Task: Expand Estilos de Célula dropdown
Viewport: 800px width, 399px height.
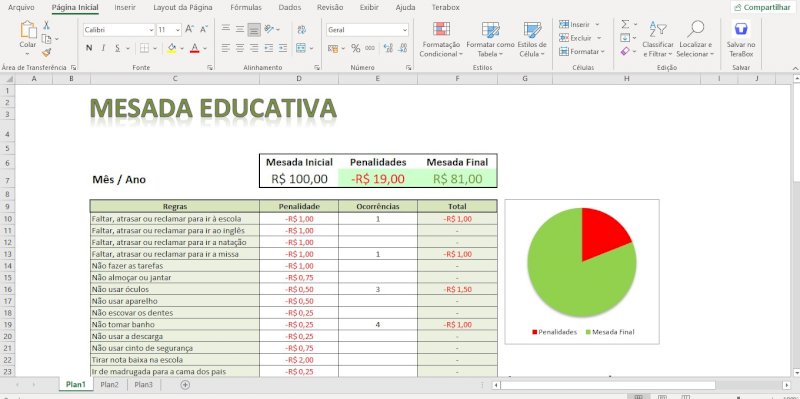Action: 532,39
